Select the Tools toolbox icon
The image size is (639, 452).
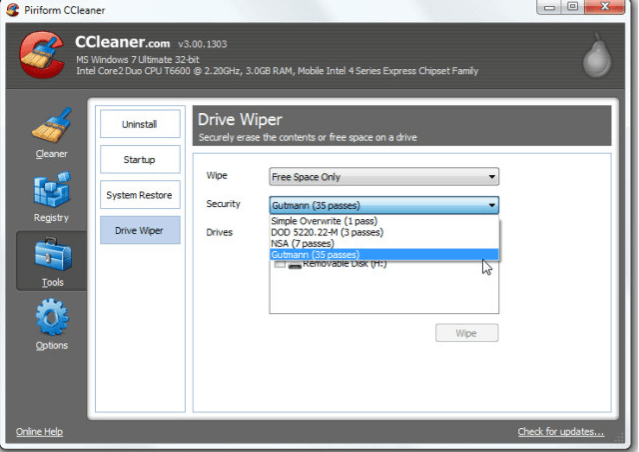[x=53, y=254]
